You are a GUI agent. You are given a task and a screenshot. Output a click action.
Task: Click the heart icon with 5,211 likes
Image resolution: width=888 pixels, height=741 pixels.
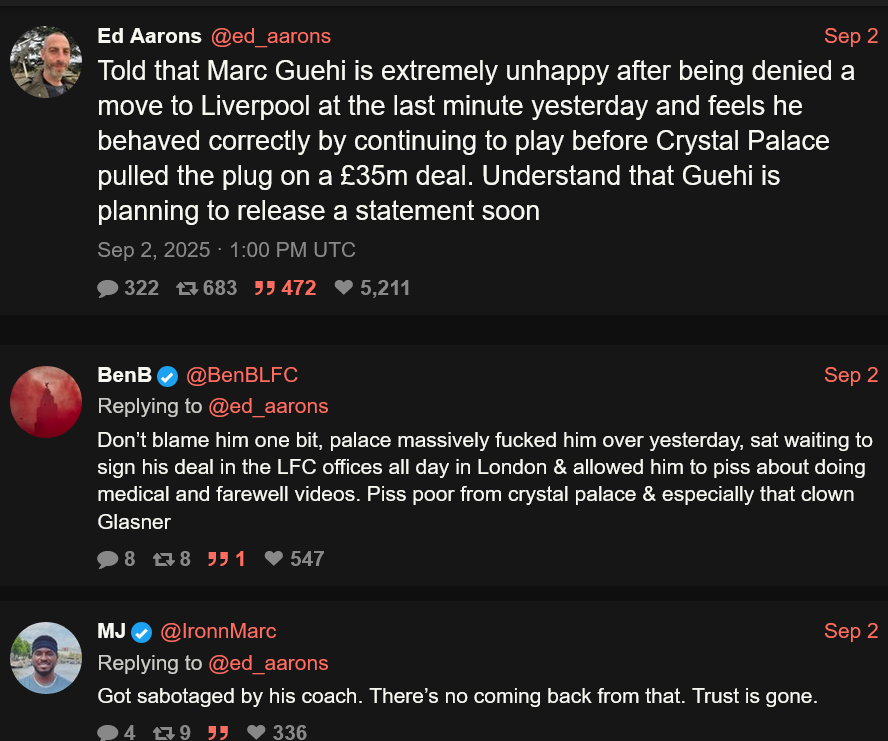[344, 287]
